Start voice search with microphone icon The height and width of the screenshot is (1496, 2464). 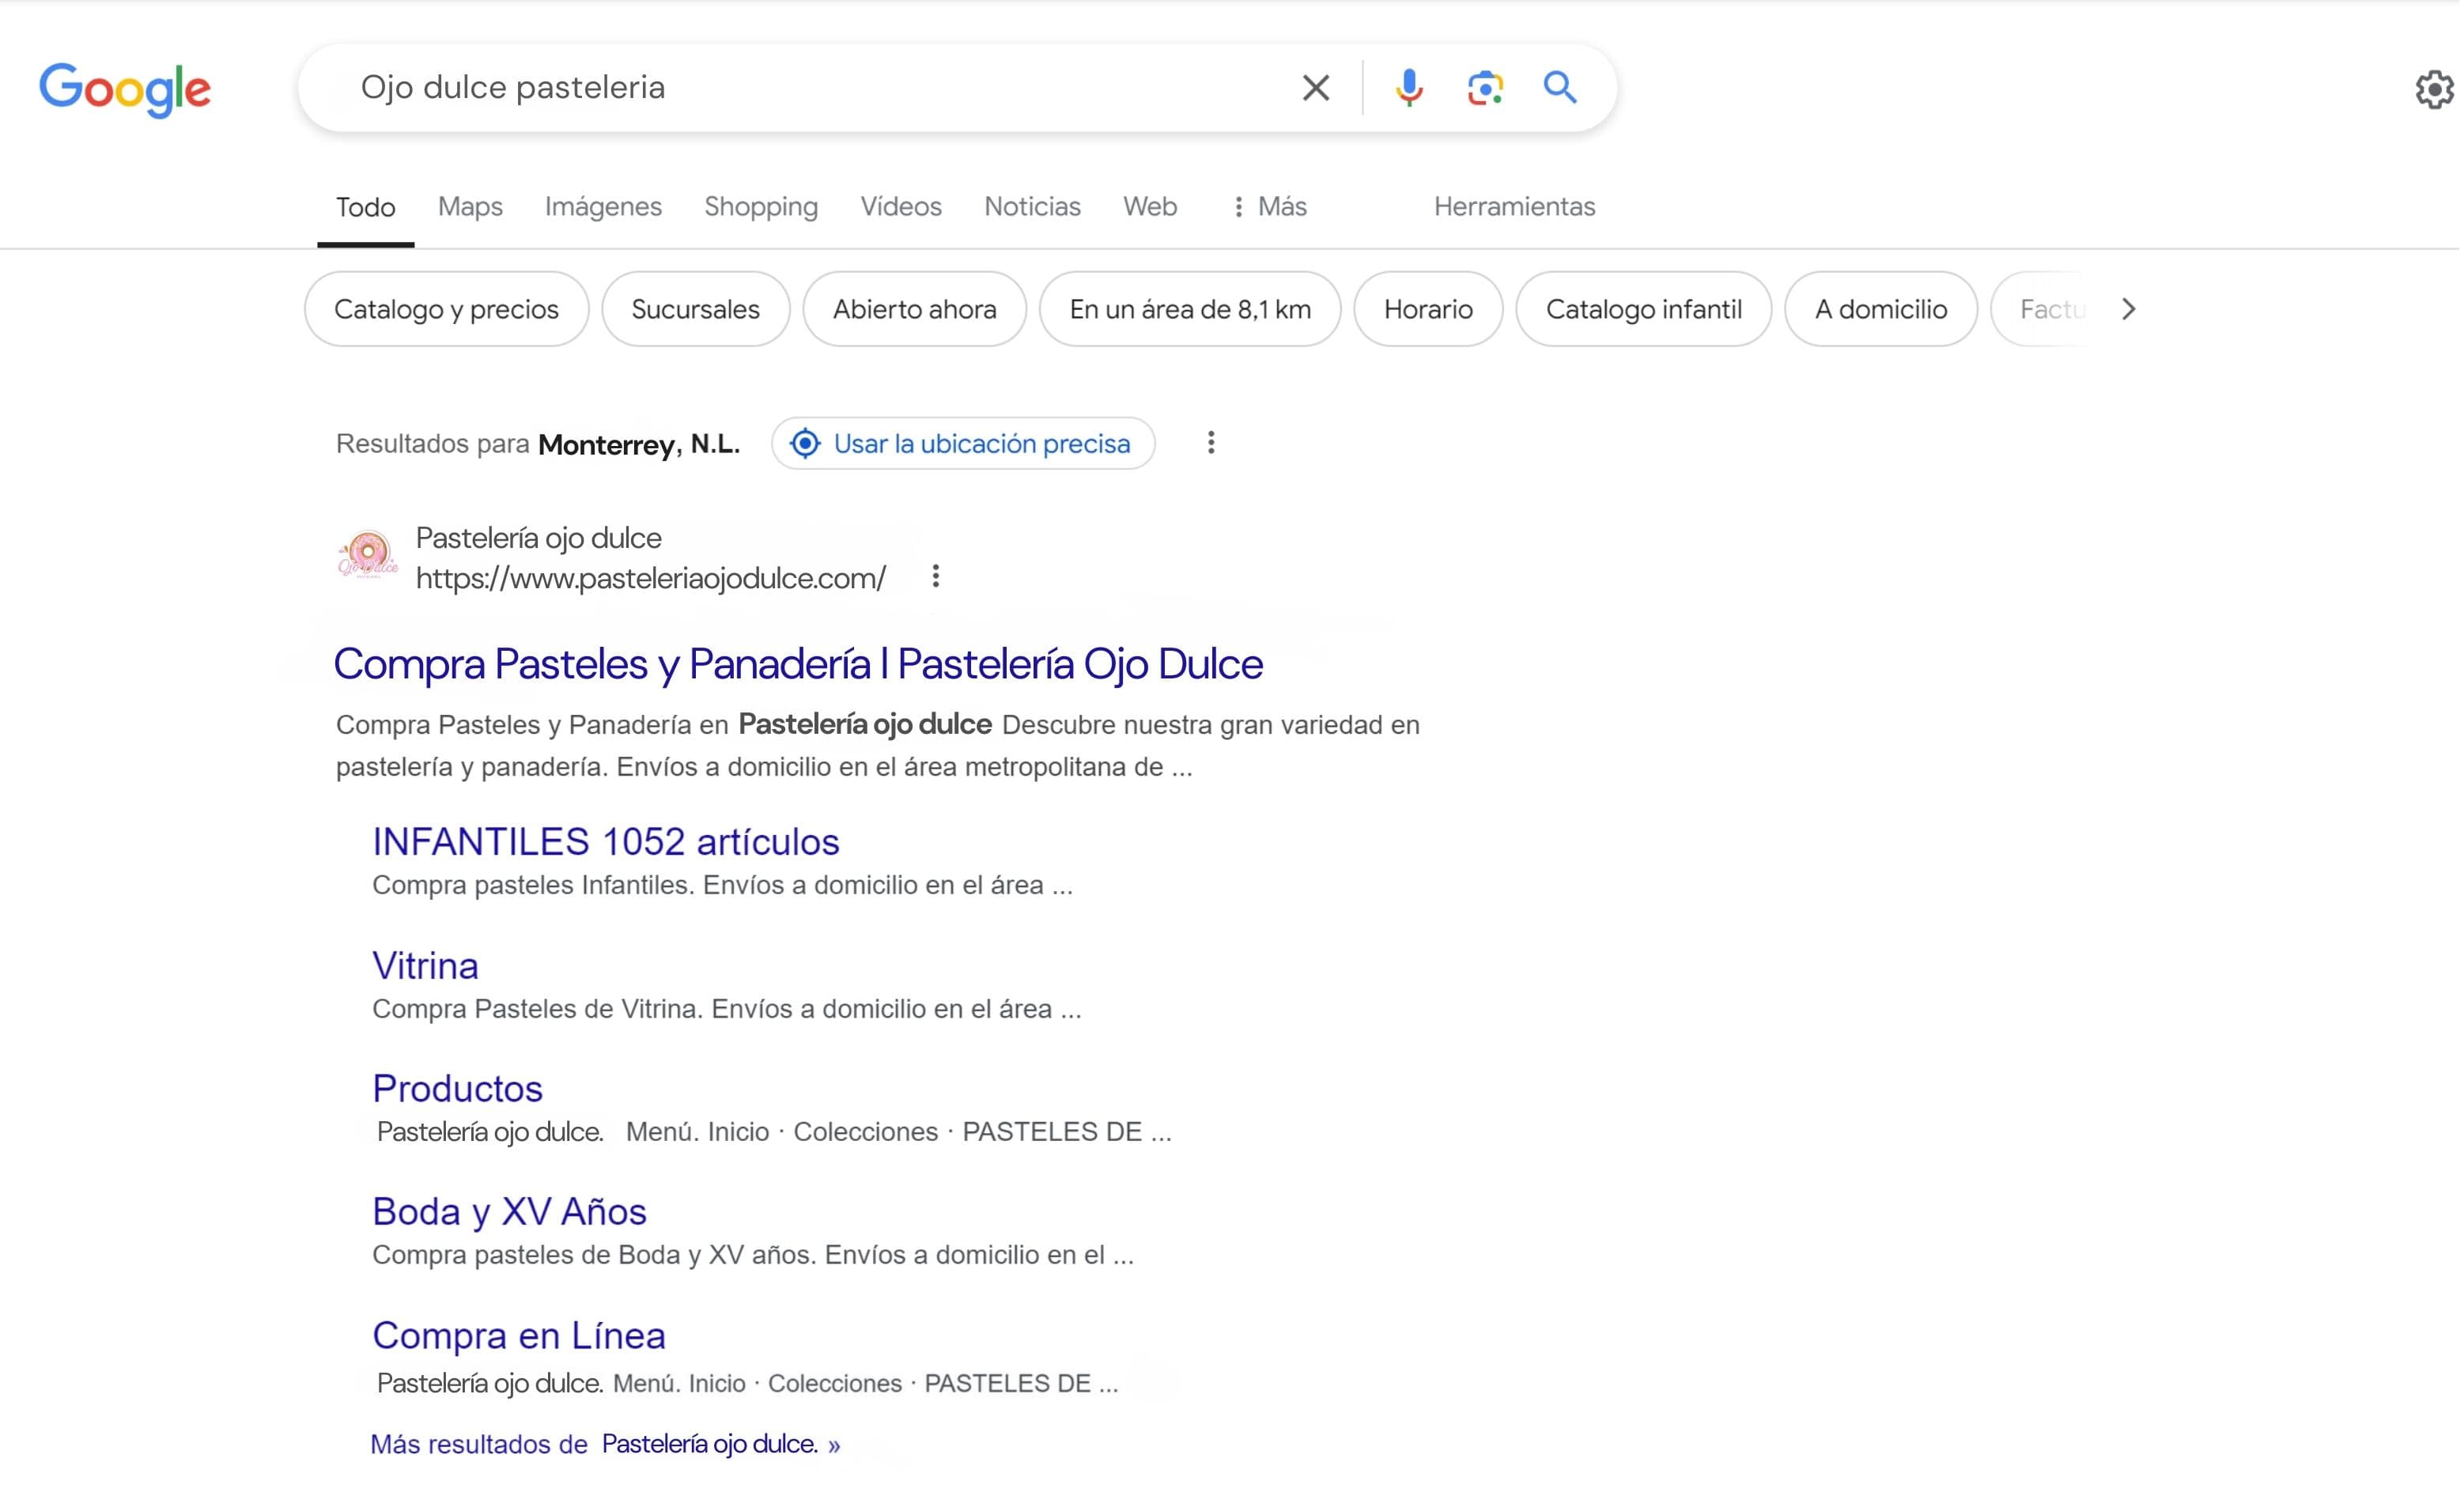1411,88
